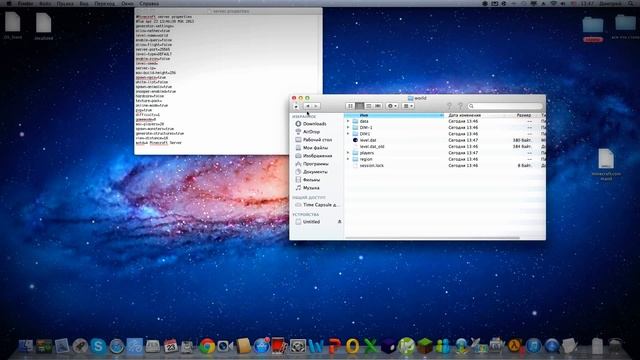Select the region folder row
Image resolution: width=640 pixels, height=360 pixels.
pyautogui.click(x=445, y=159)
